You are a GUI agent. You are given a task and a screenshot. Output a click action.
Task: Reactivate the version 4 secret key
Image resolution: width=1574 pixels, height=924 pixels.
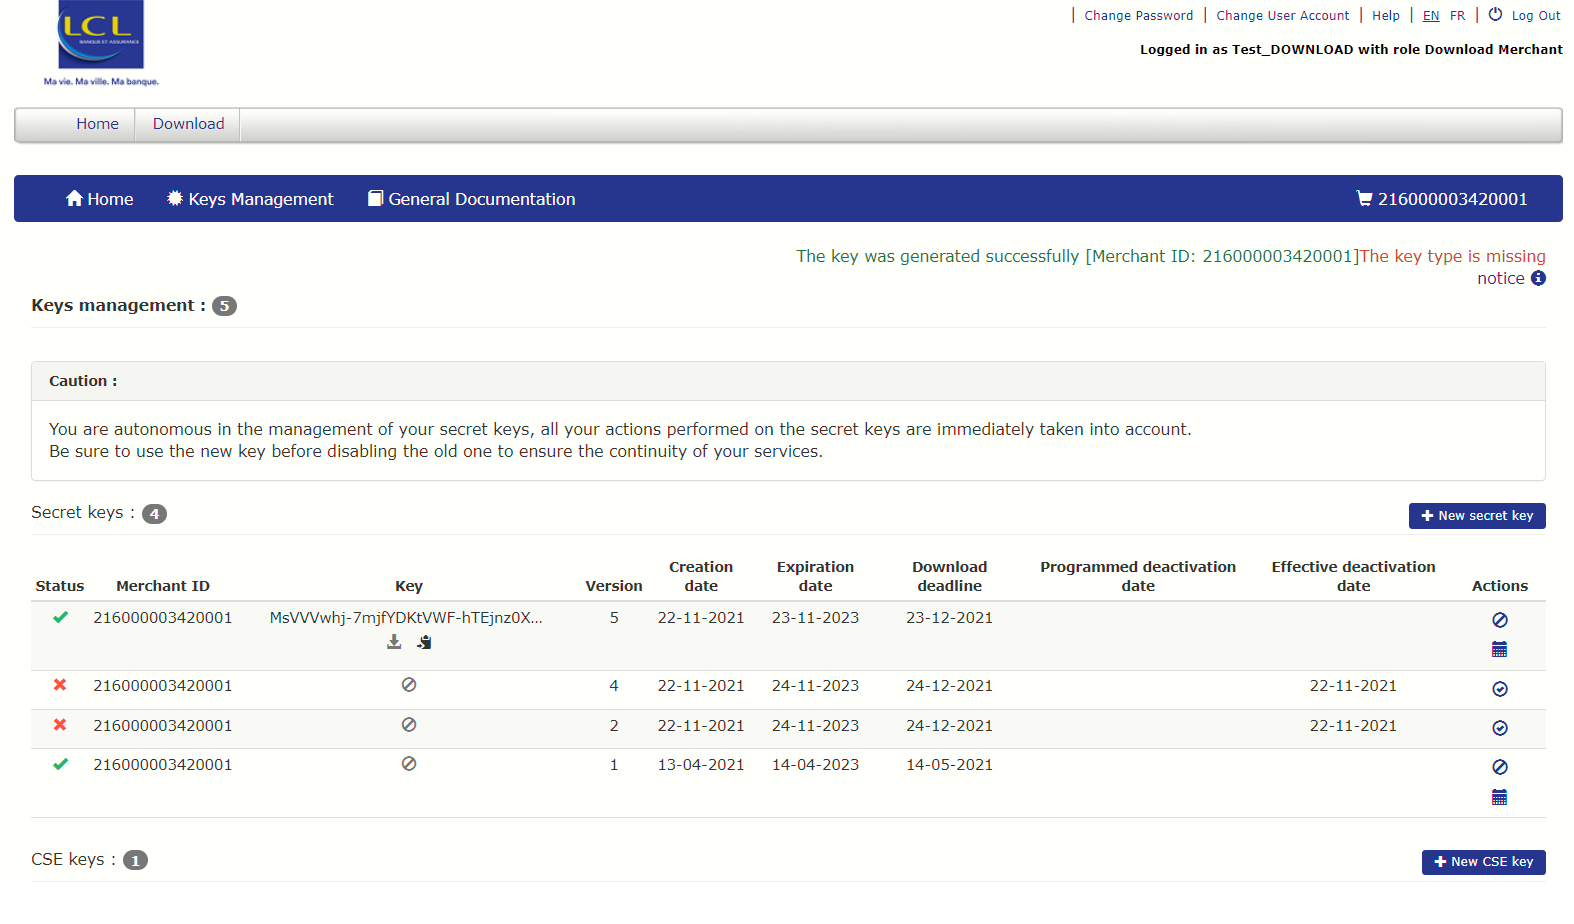click(1500, 689)
